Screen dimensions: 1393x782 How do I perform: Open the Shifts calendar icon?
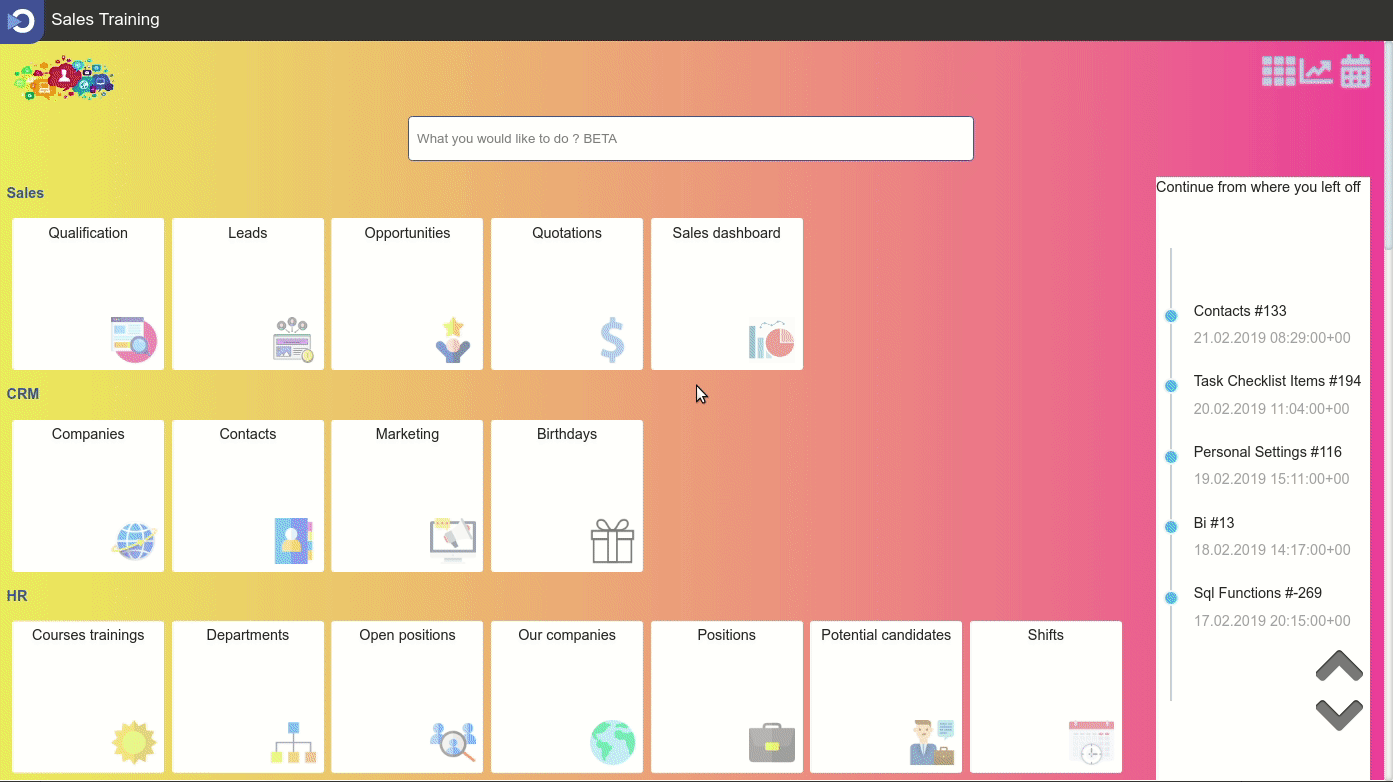point(1091,742)
